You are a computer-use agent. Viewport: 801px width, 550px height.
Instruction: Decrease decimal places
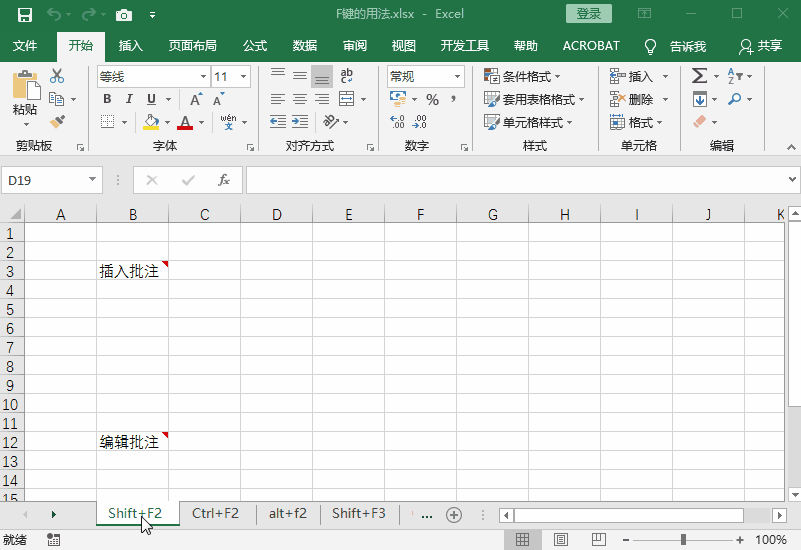tap(420, 122)
